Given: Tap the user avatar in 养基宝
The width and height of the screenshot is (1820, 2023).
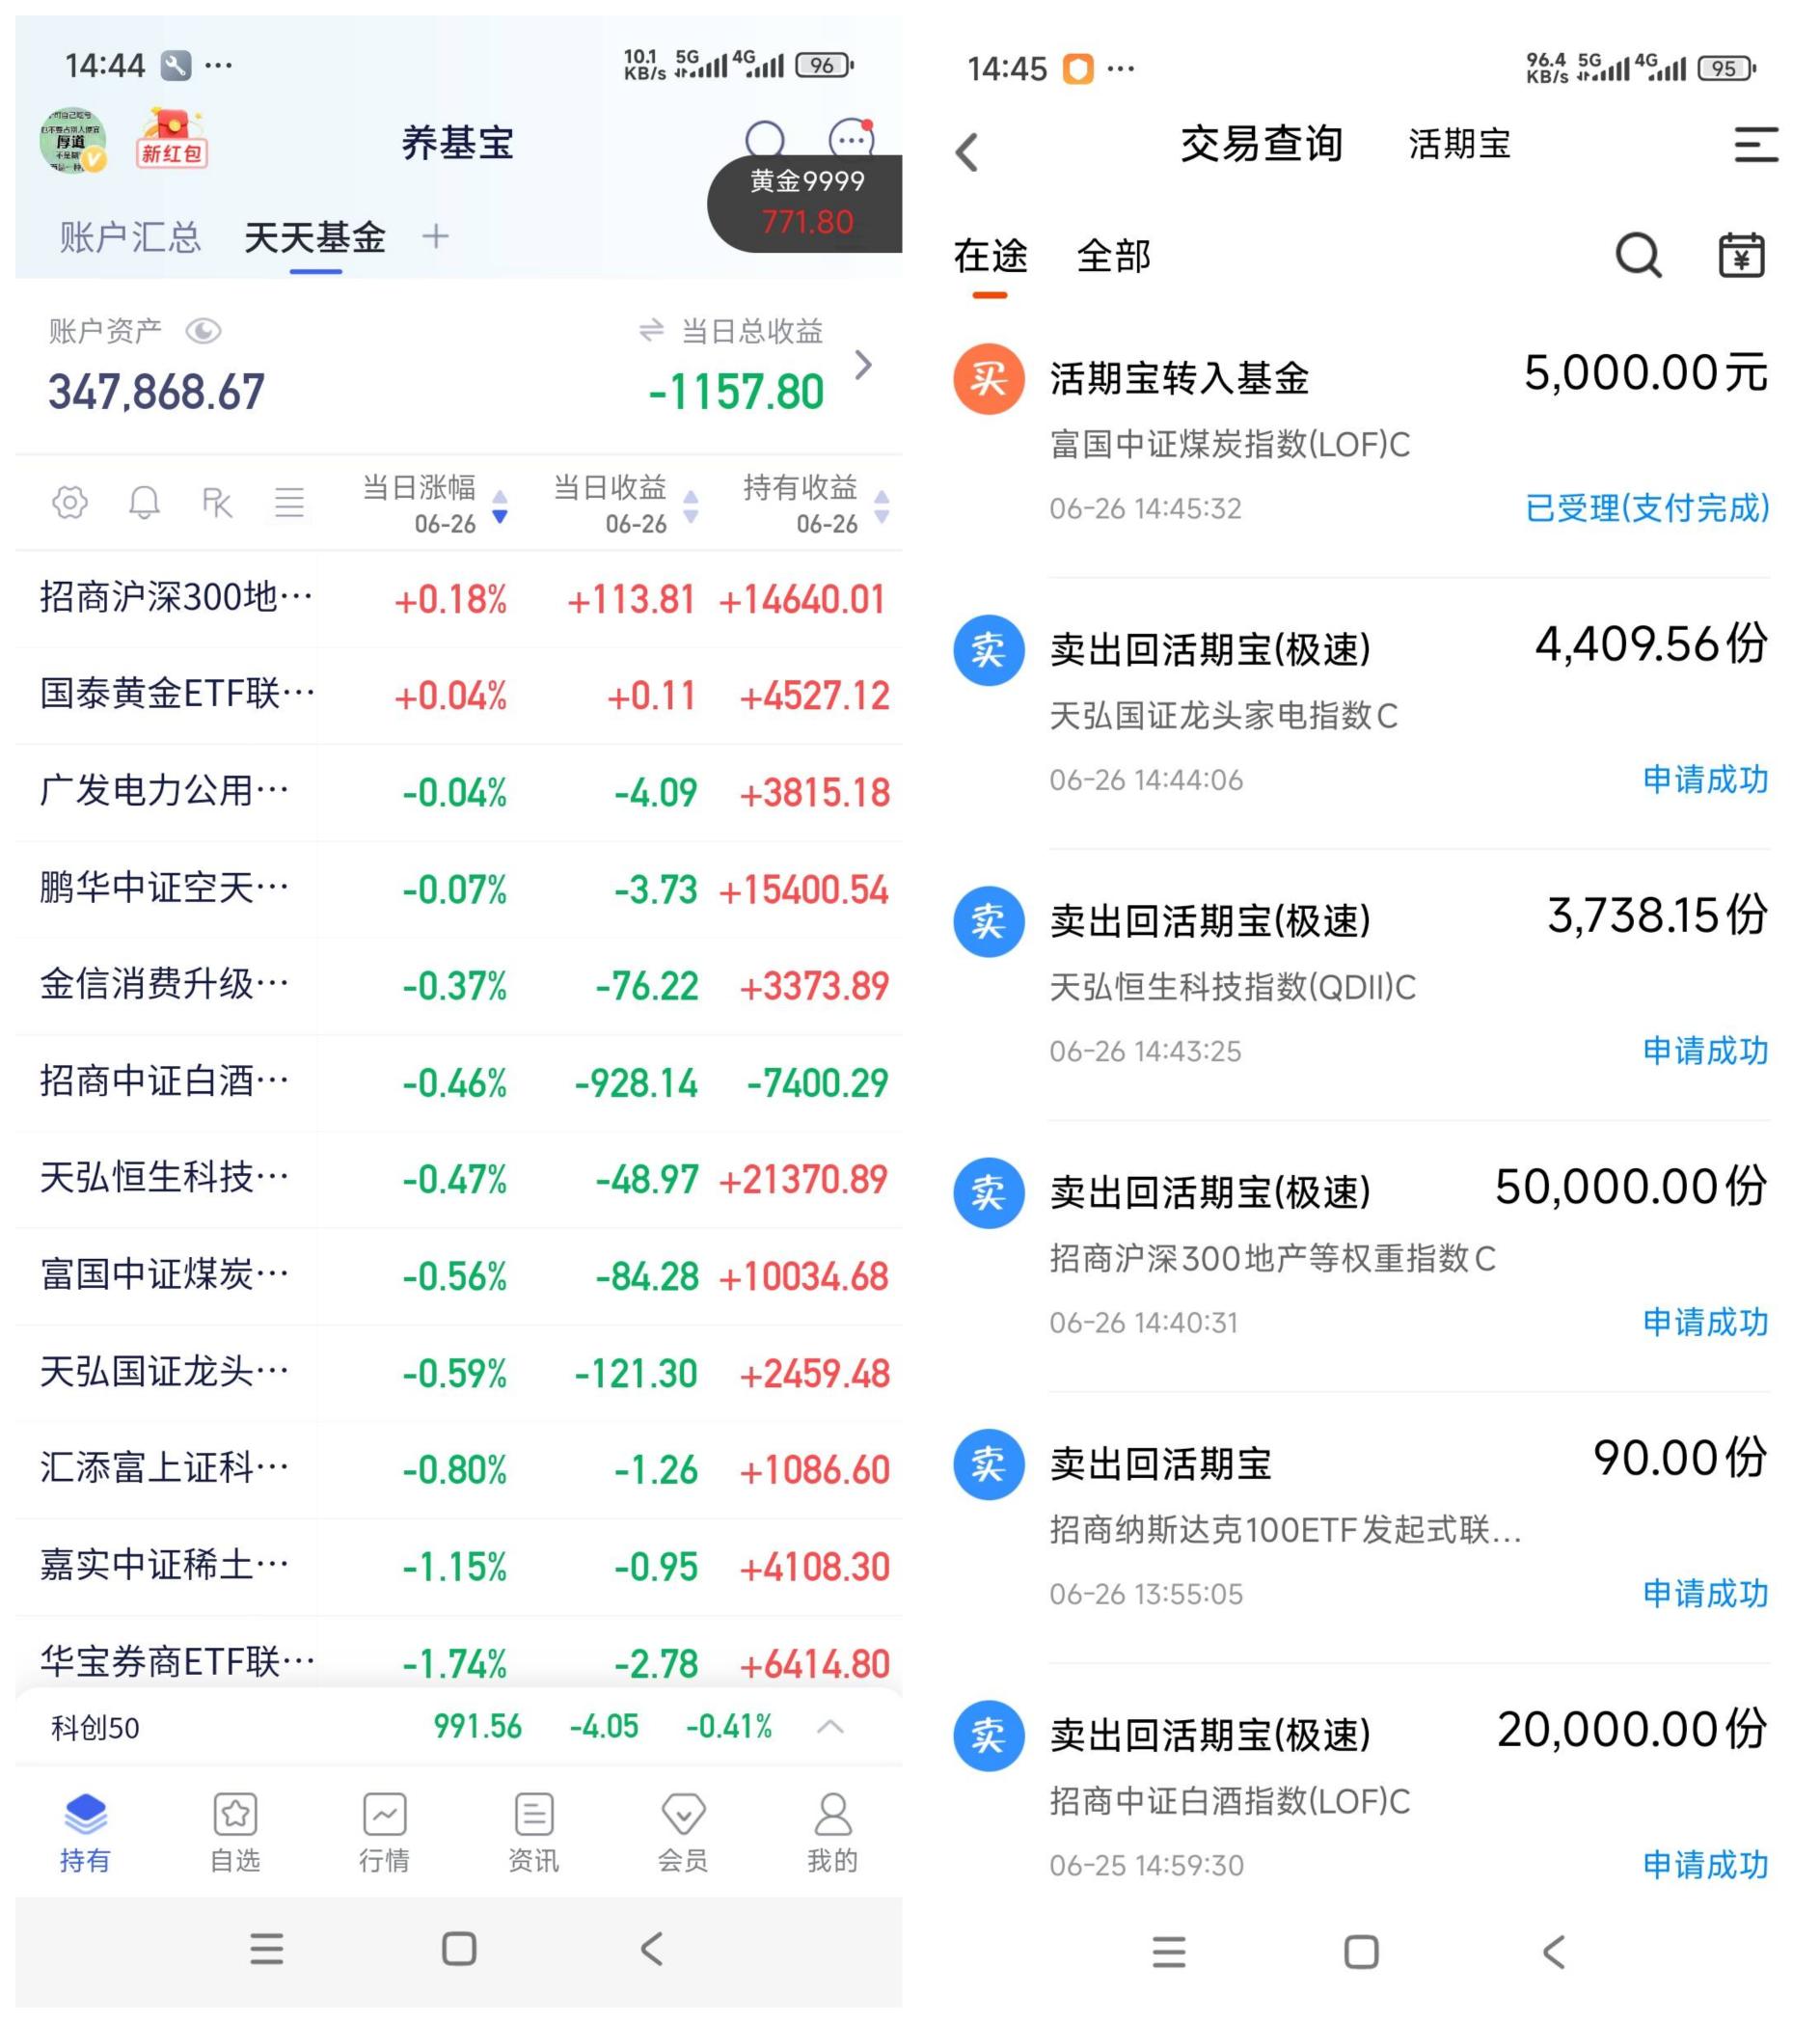Looking at the screenshot, I should tap(73, 141).
